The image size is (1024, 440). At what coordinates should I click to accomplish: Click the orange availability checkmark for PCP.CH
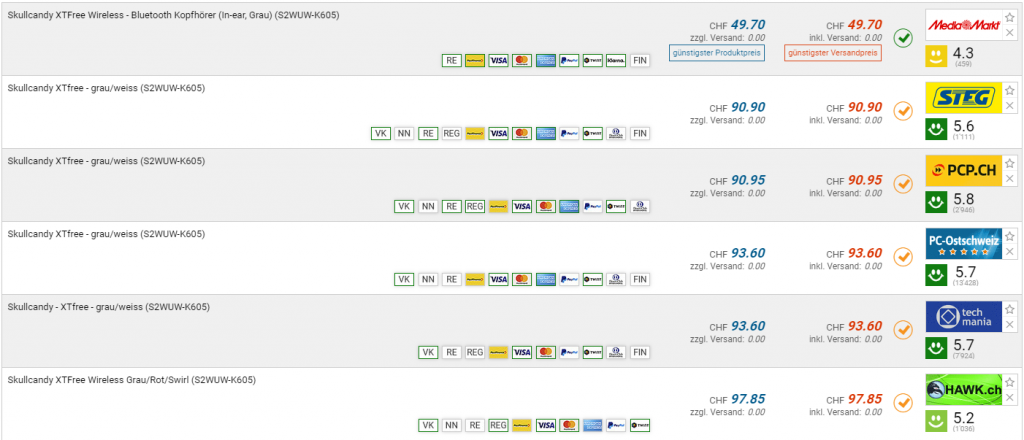pyautogui.click(x=903, y=184)
